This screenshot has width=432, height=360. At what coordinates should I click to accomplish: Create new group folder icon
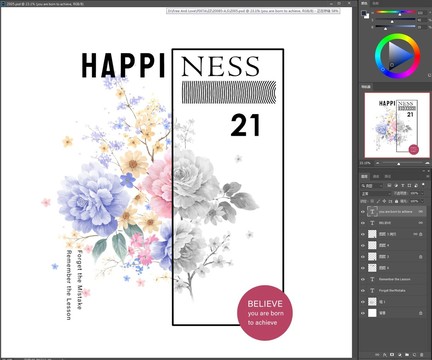407,355
